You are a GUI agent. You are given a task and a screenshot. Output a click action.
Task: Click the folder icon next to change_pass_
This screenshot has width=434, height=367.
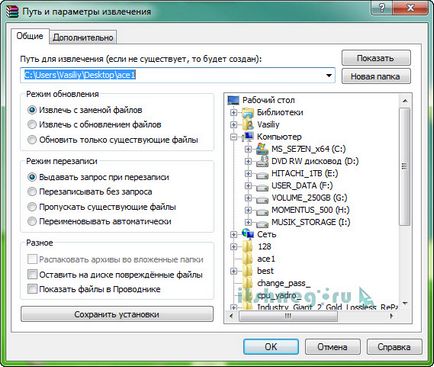coord(248,283)
